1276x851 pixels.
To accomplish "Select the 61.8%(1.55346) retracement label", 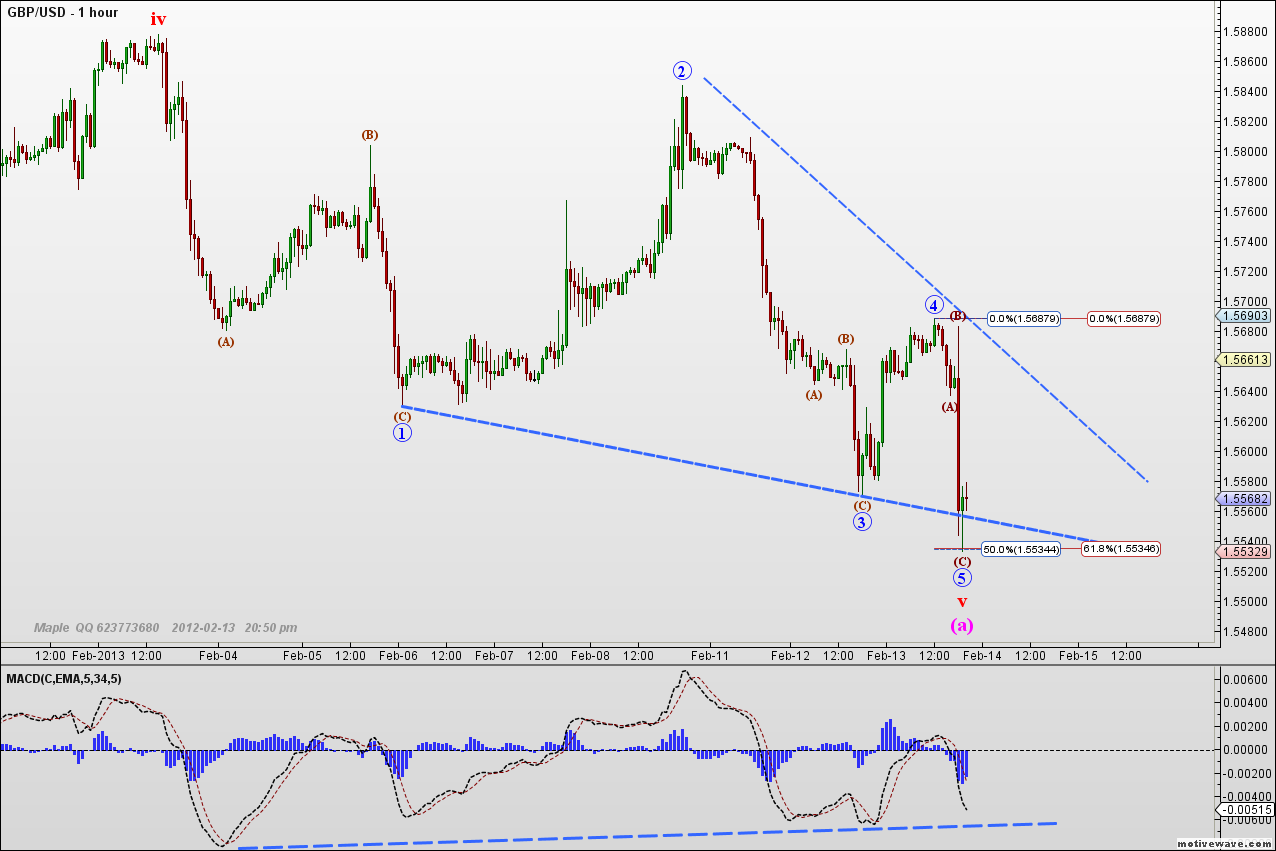I will click(1120, 548).
